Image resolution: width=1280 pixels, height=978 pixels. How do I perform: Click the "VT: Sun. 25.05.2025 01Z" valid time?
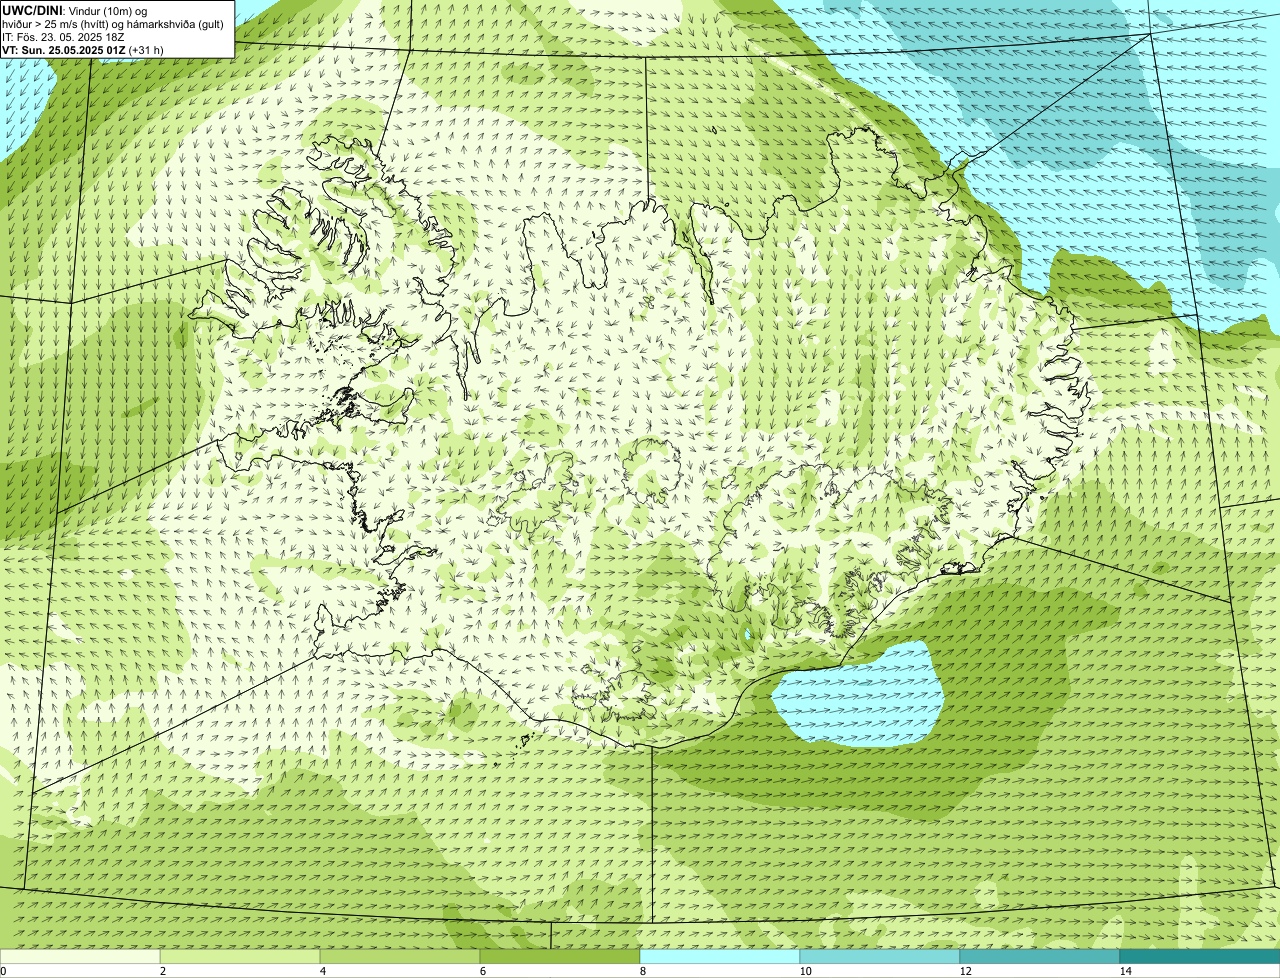point(64,50)
